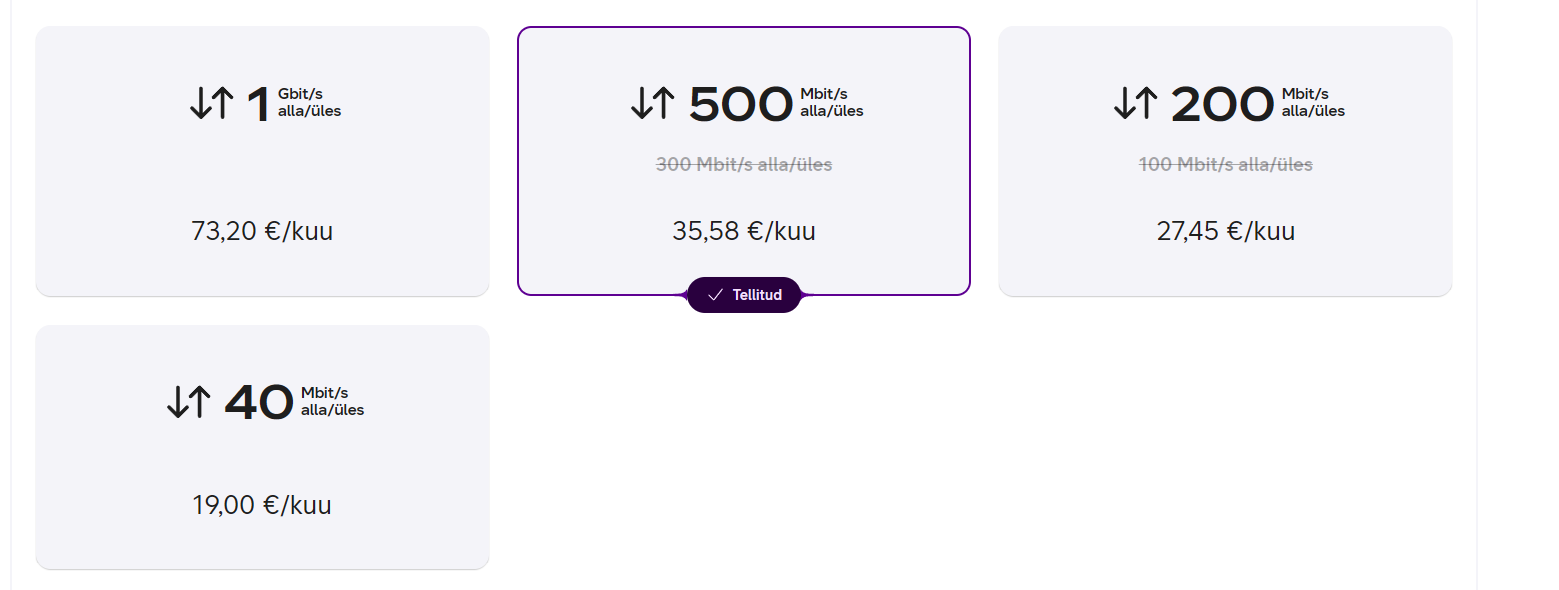Select the 1 Gbit/s internet plan card
Screen dimensions: 1559x590
(x=262, y=161)
